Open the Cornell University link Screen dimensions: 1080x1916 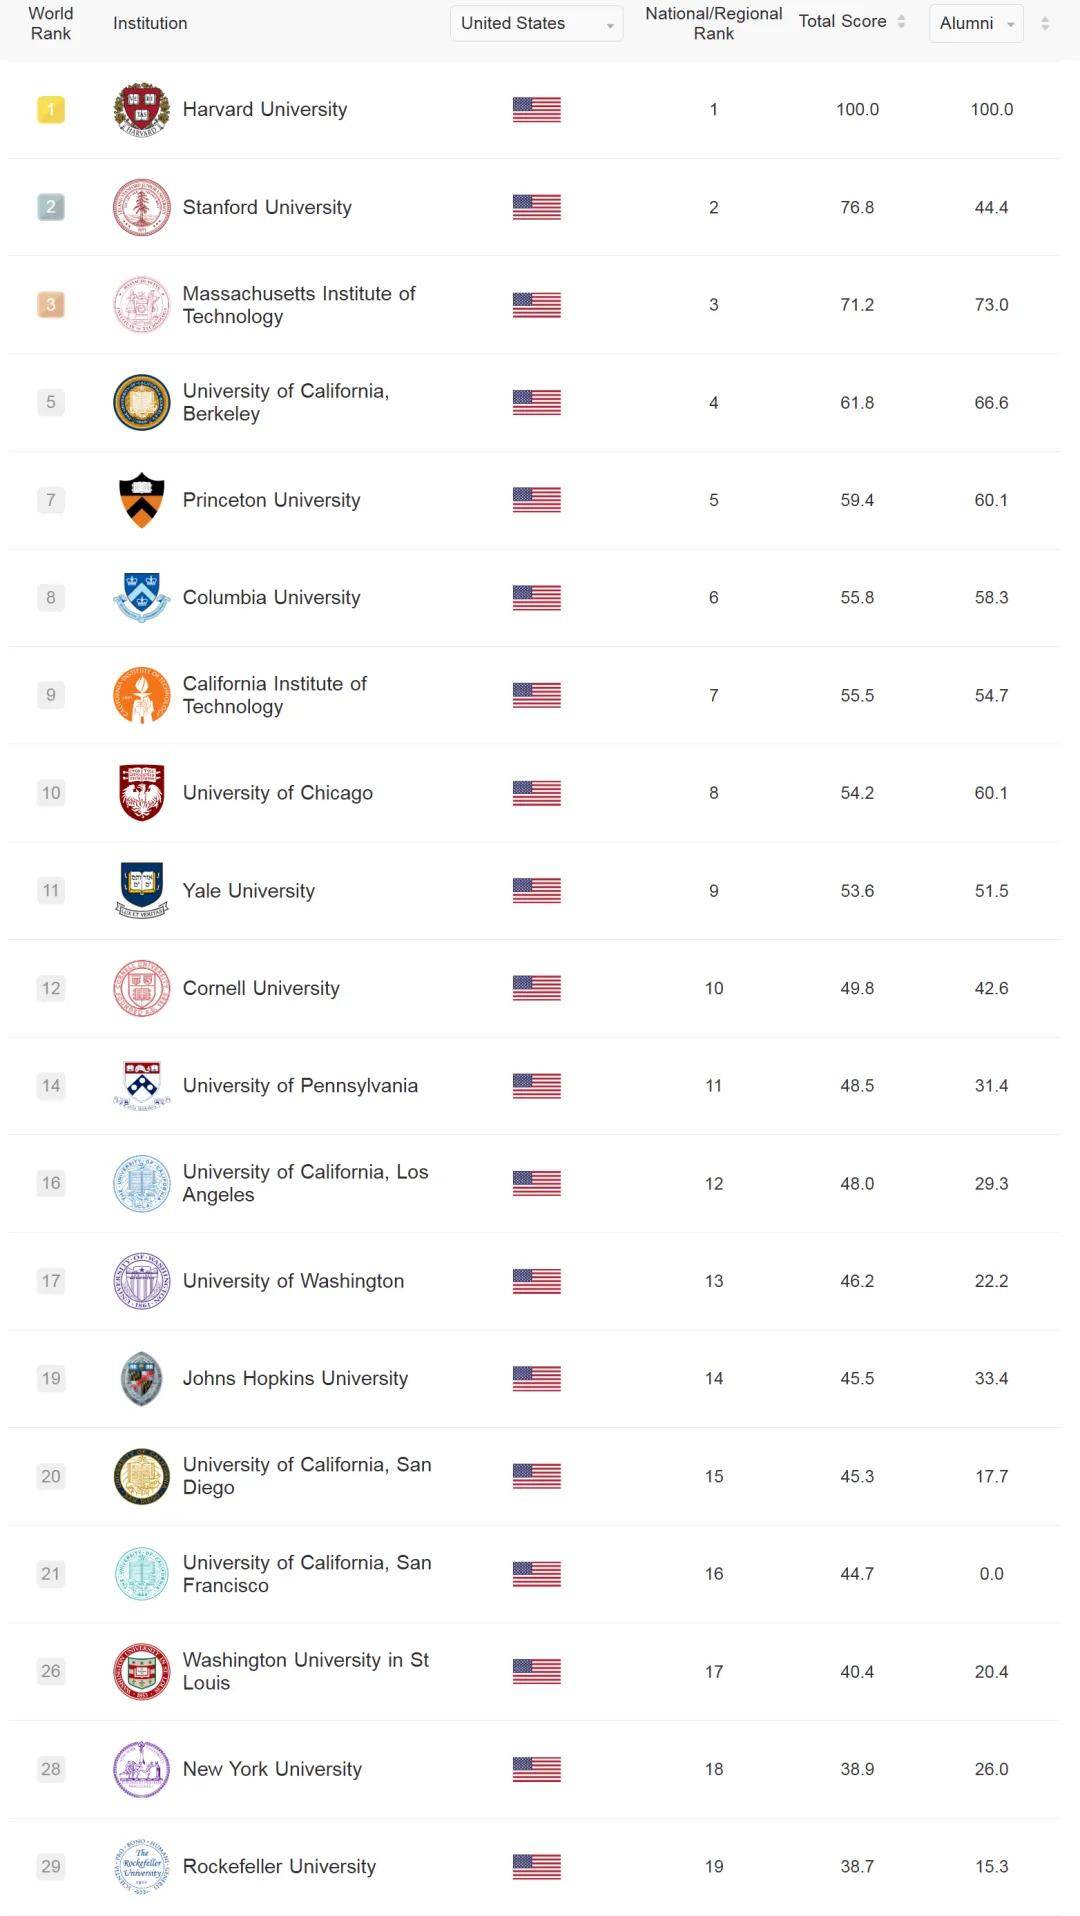pos(261,988)
